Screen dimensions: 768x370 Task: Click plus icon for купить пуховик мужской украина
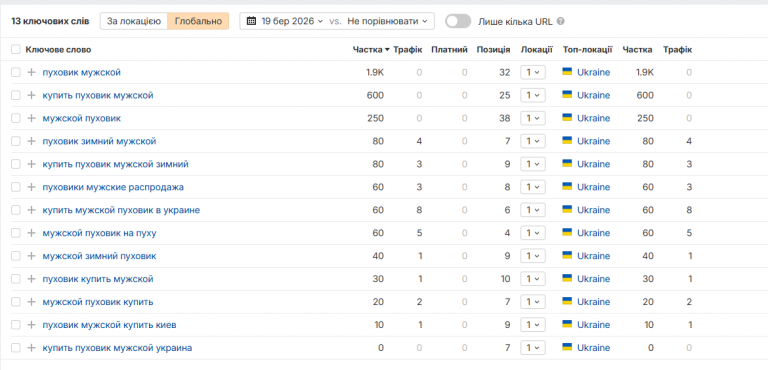[x=31, y=348]
